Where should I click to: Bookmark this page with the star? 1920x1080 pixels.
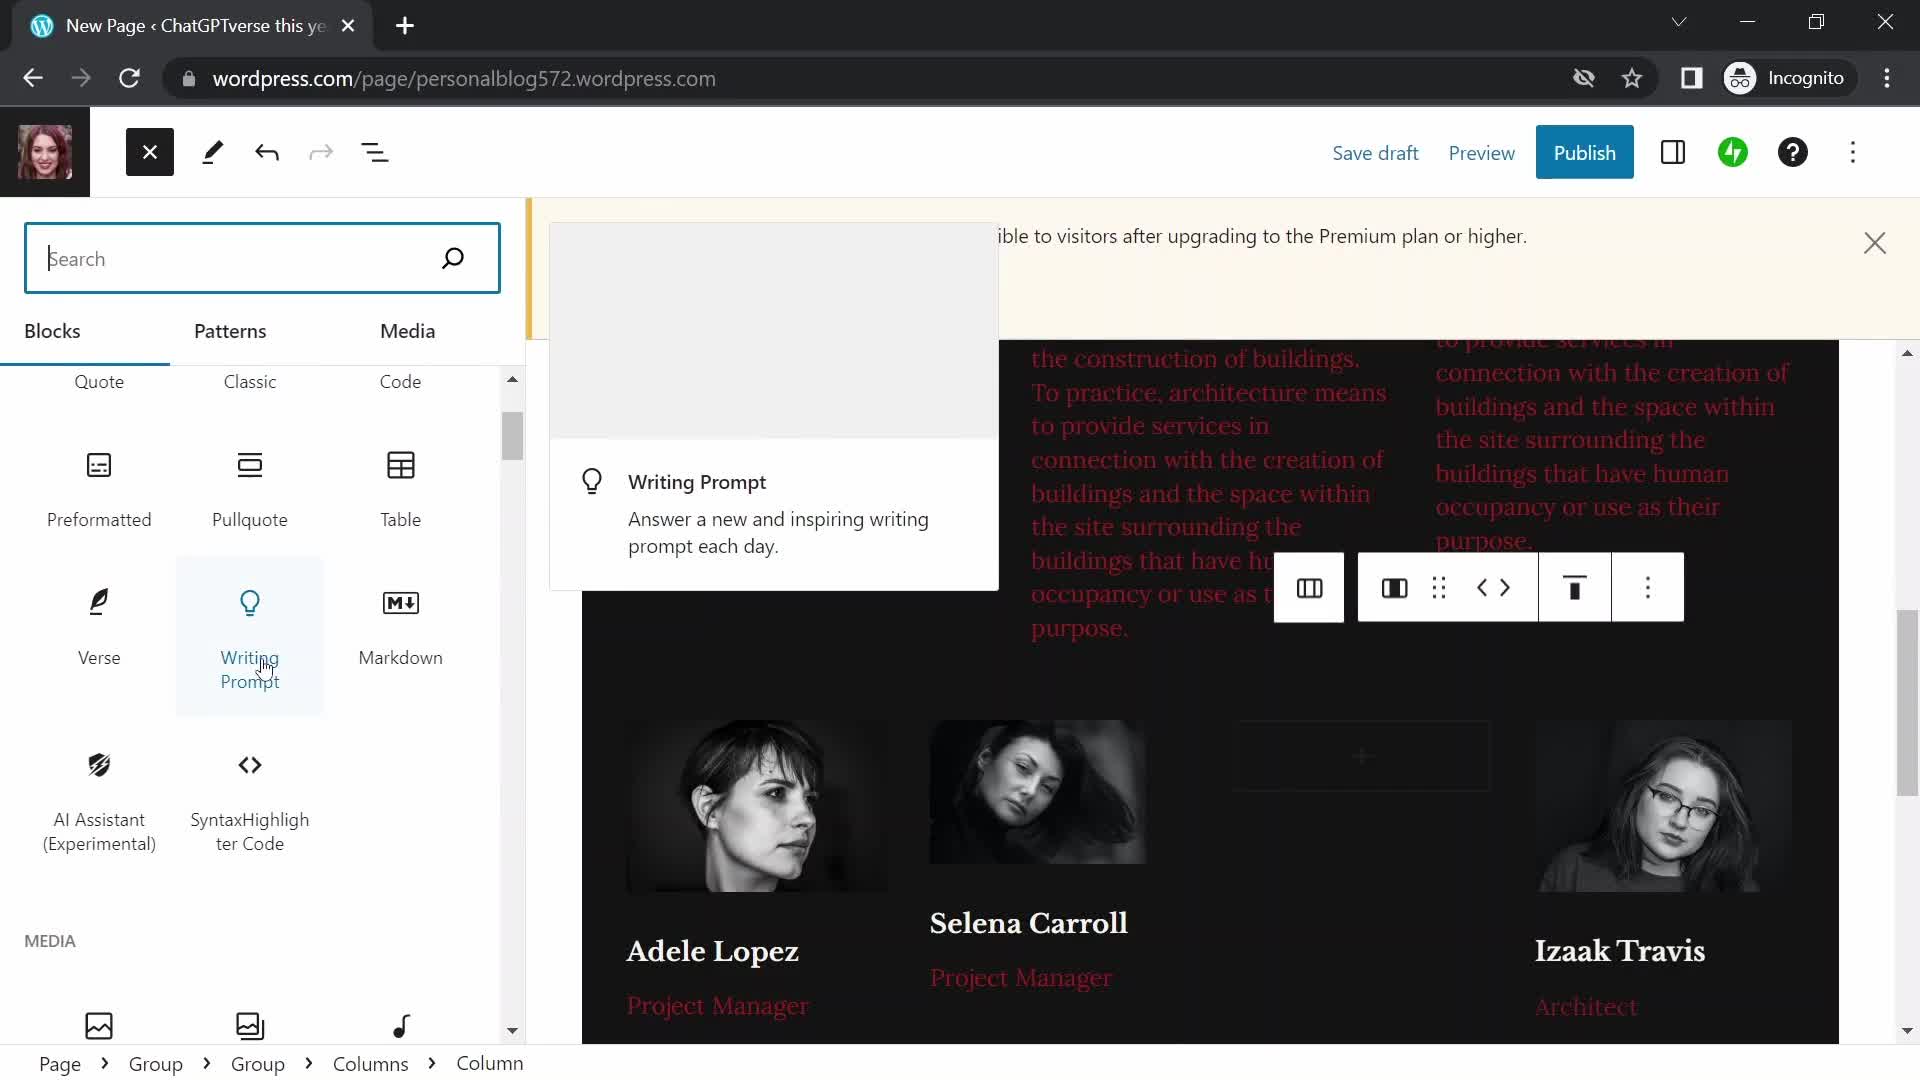coord(1632,78)
